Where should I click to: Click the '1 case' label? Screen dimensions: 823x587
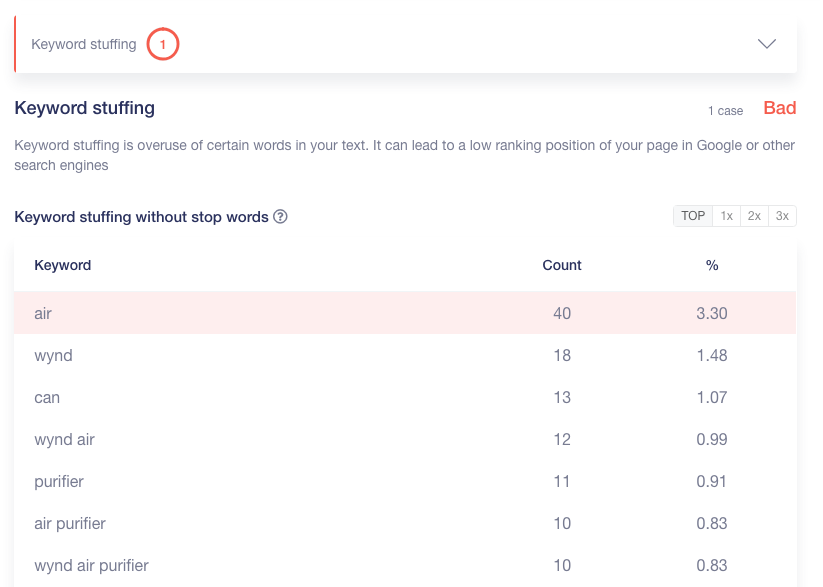click(725, 110)
